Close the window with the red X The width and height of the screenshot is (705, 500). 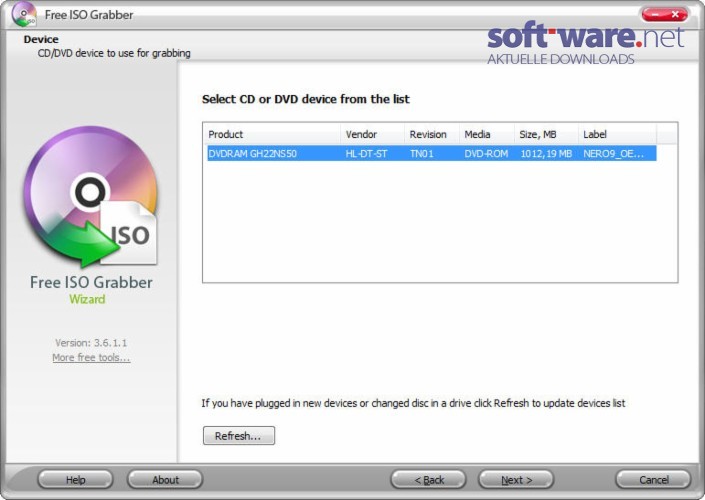(675, 14)
